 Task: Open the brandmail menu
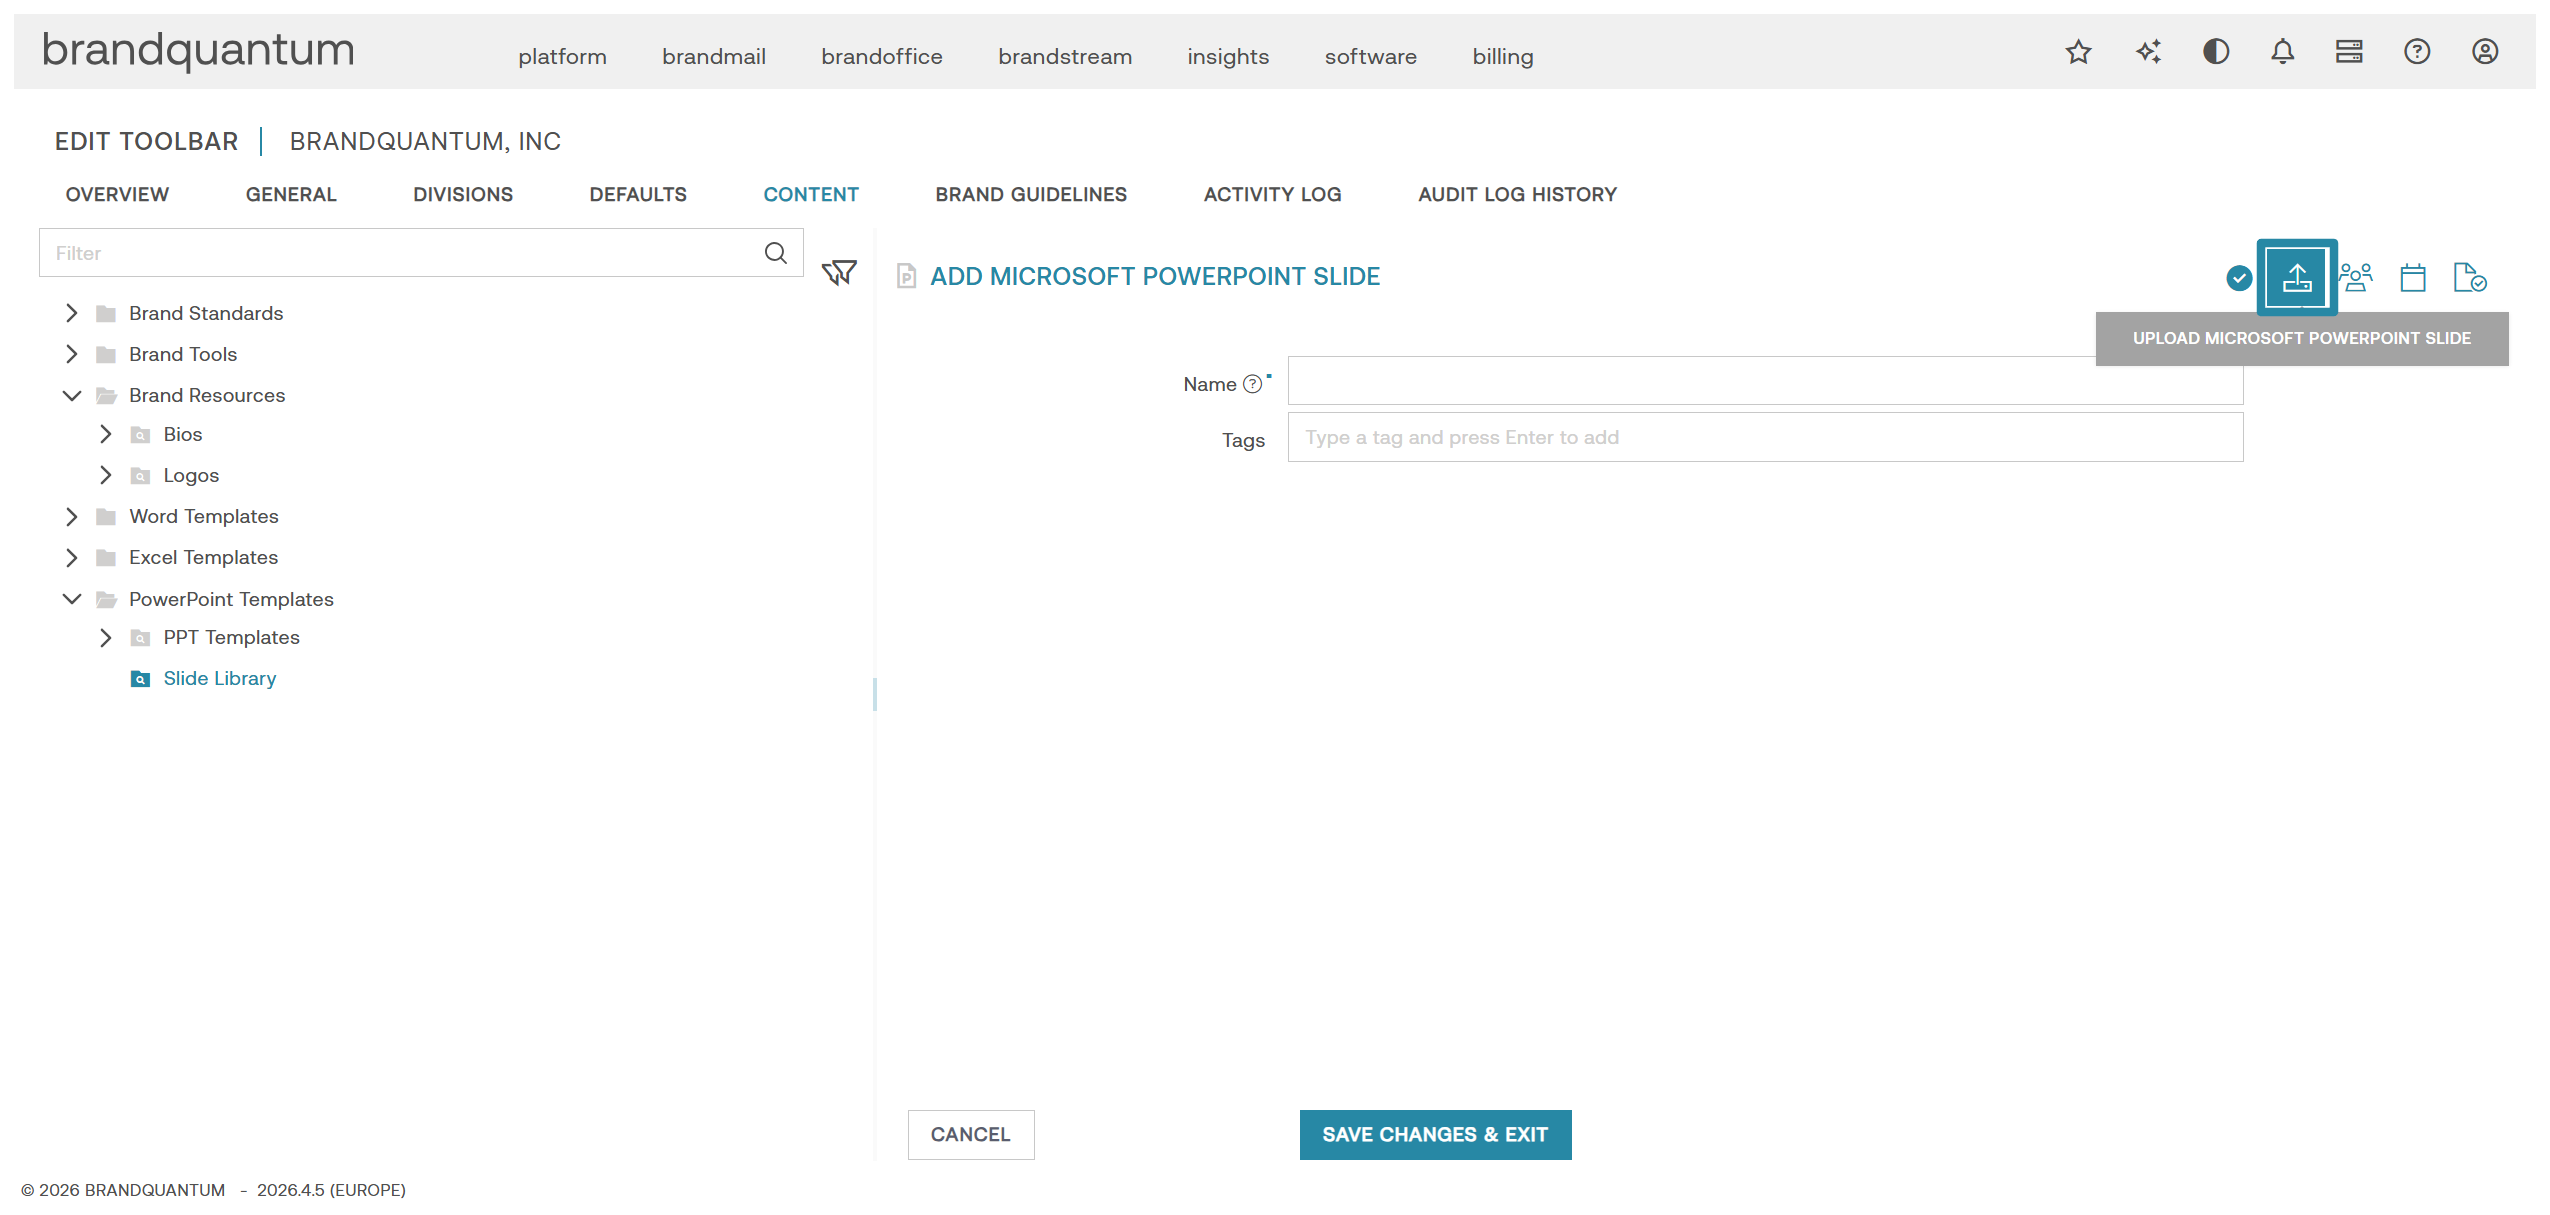coord(713,56)
